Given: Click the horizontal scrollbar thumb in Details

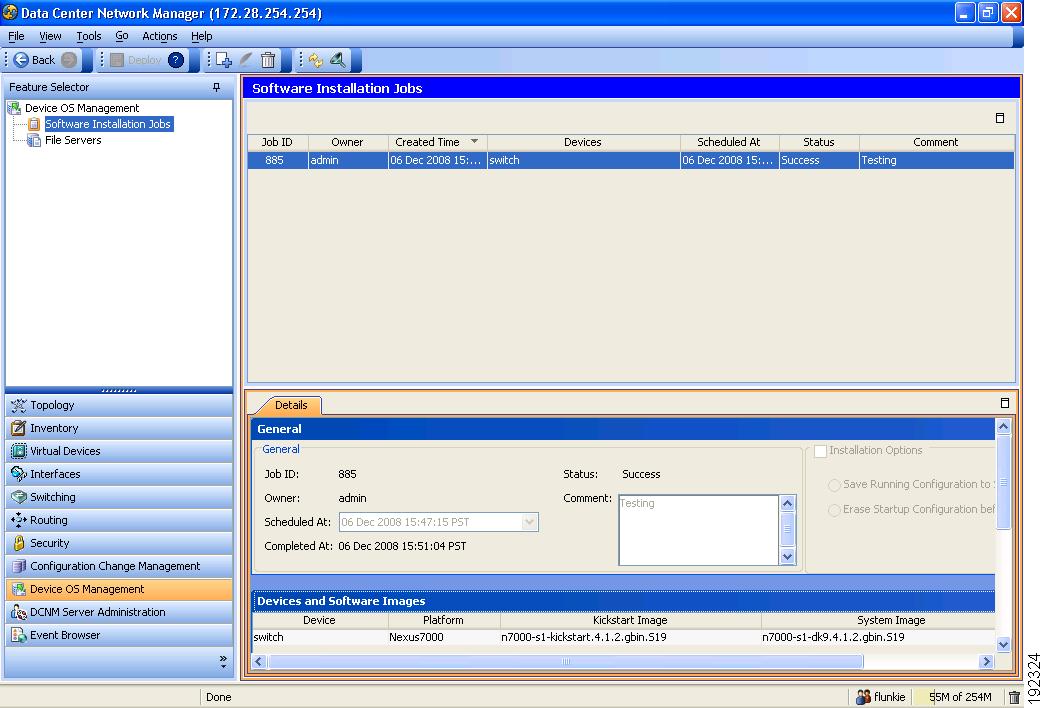Looking at the screenshot, I should pyautogui.click(x=565, y=661).
